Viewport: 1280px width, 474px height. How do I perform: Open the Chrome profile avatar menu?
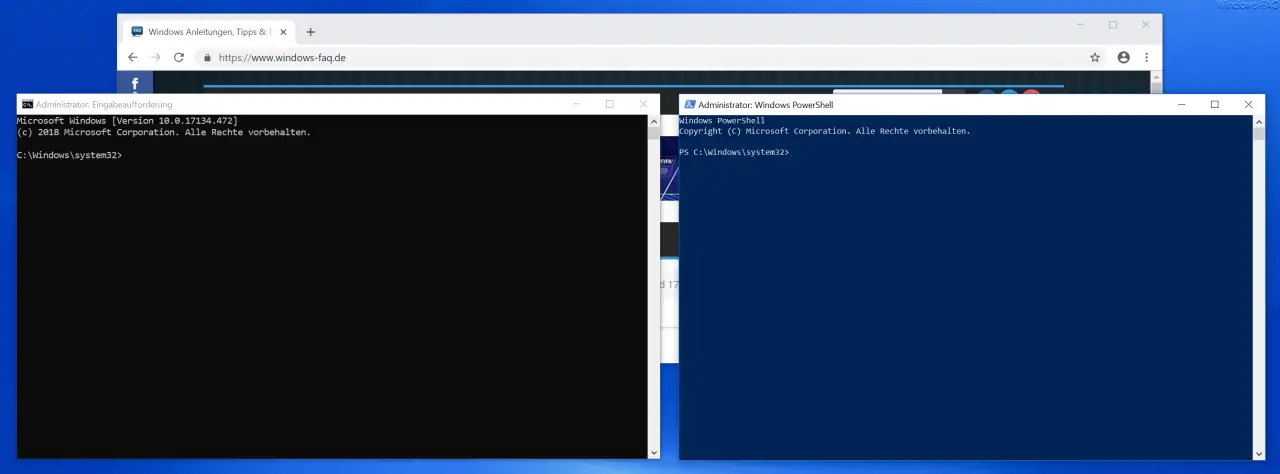(x=1124, y=58)
